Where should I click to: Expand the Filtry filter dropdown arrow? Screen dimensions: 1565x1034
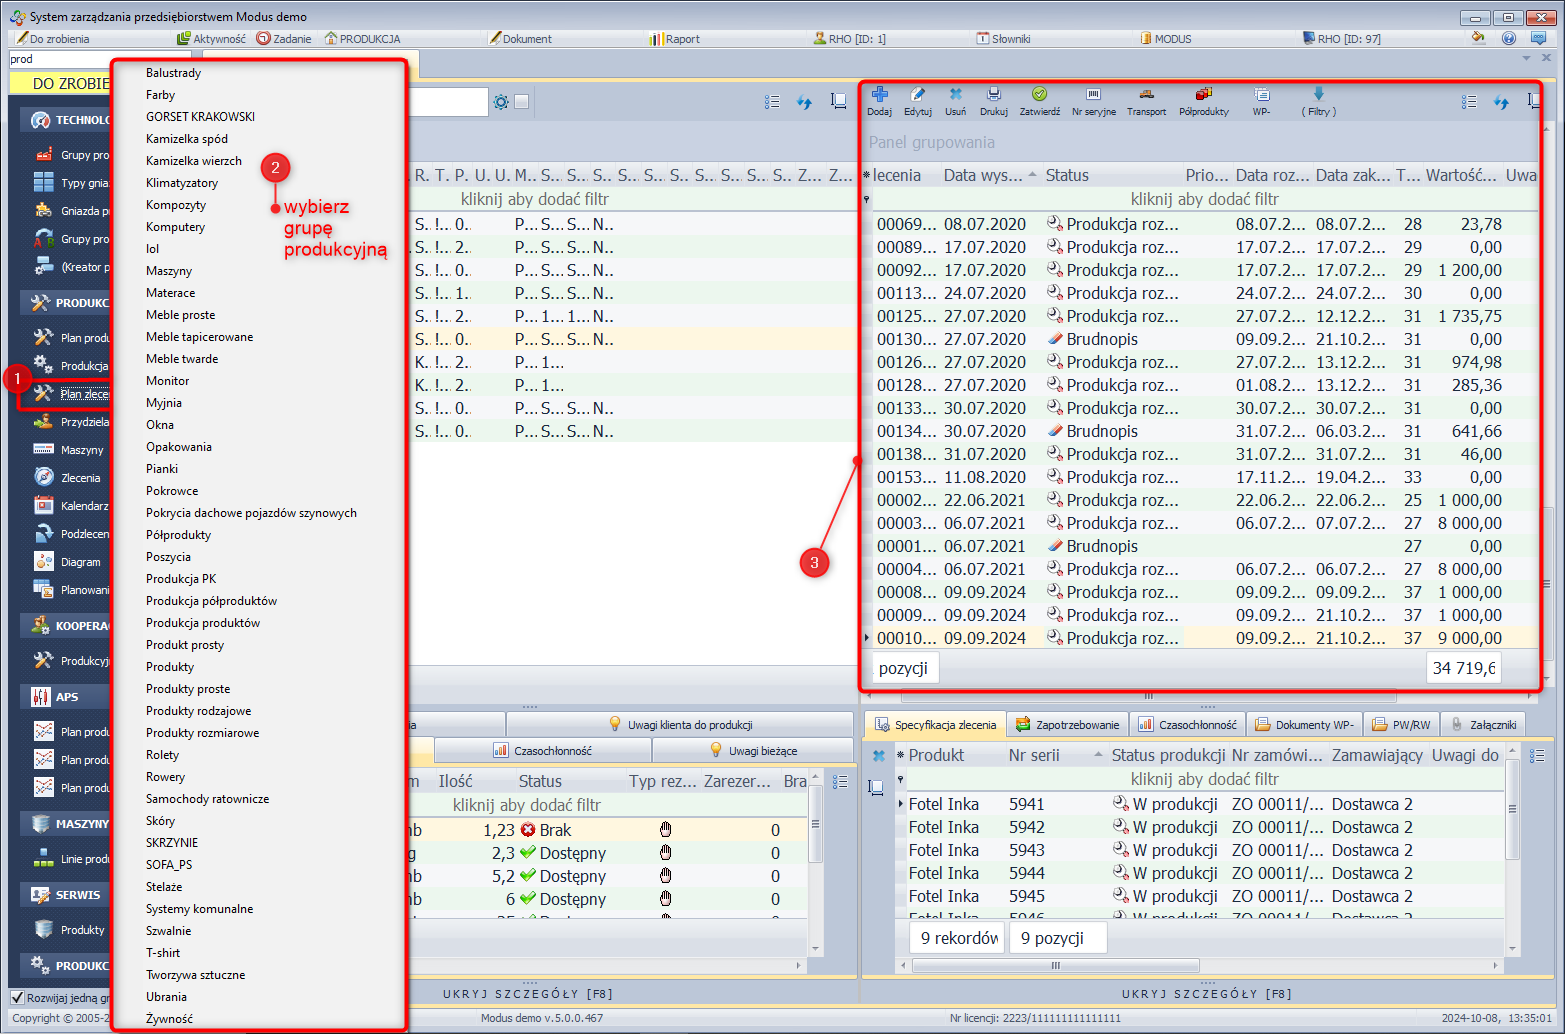(x=1318, y=95)
